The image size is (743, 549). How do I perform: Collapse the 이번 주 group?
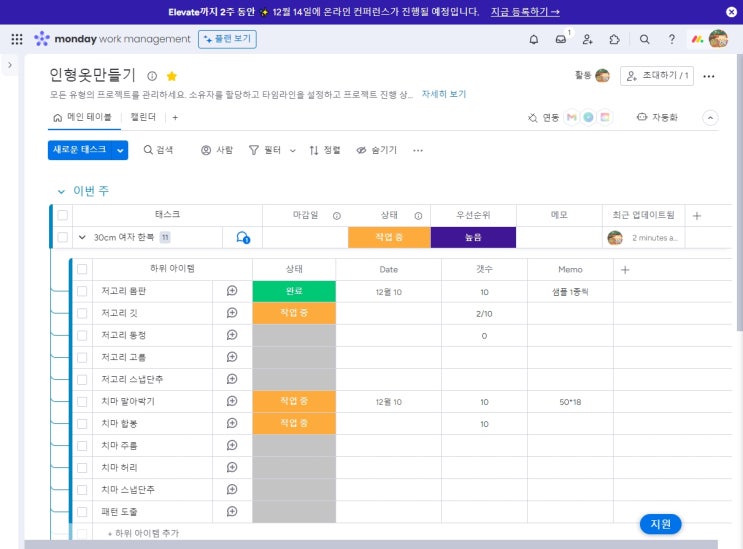pyautogui.click(x=60, y=190)
